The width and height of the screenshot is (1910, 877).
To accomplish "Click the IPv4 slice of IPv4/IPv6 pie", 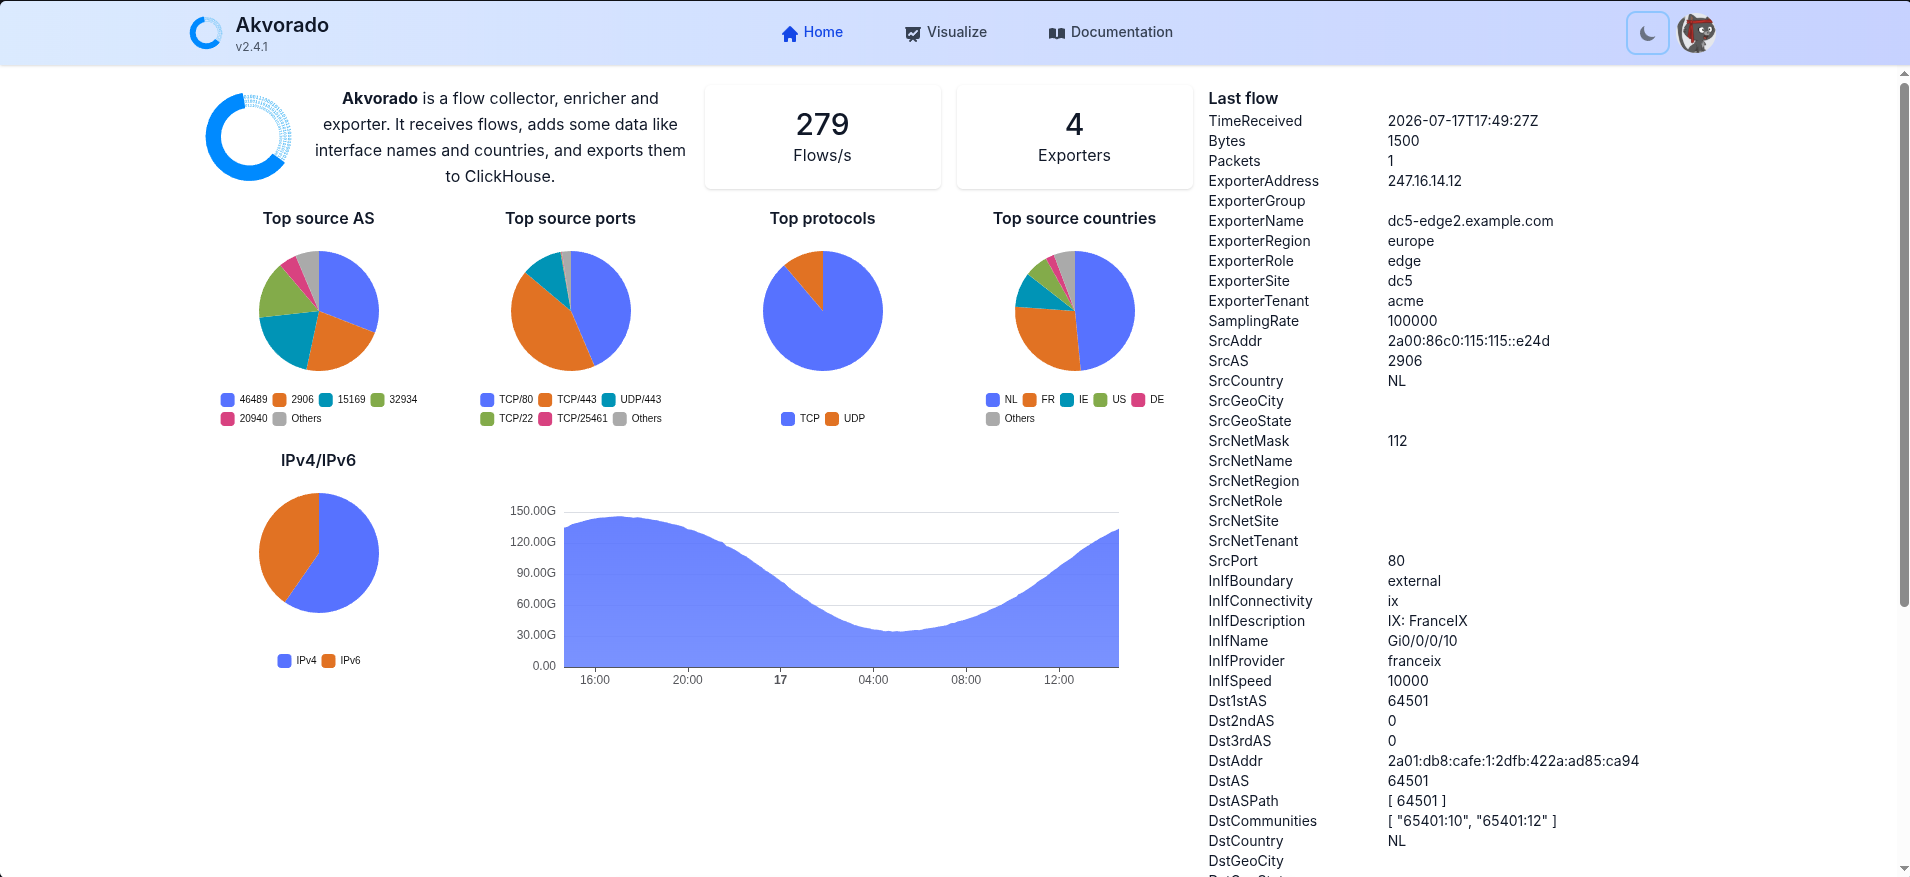I will (x=340, y=560).
